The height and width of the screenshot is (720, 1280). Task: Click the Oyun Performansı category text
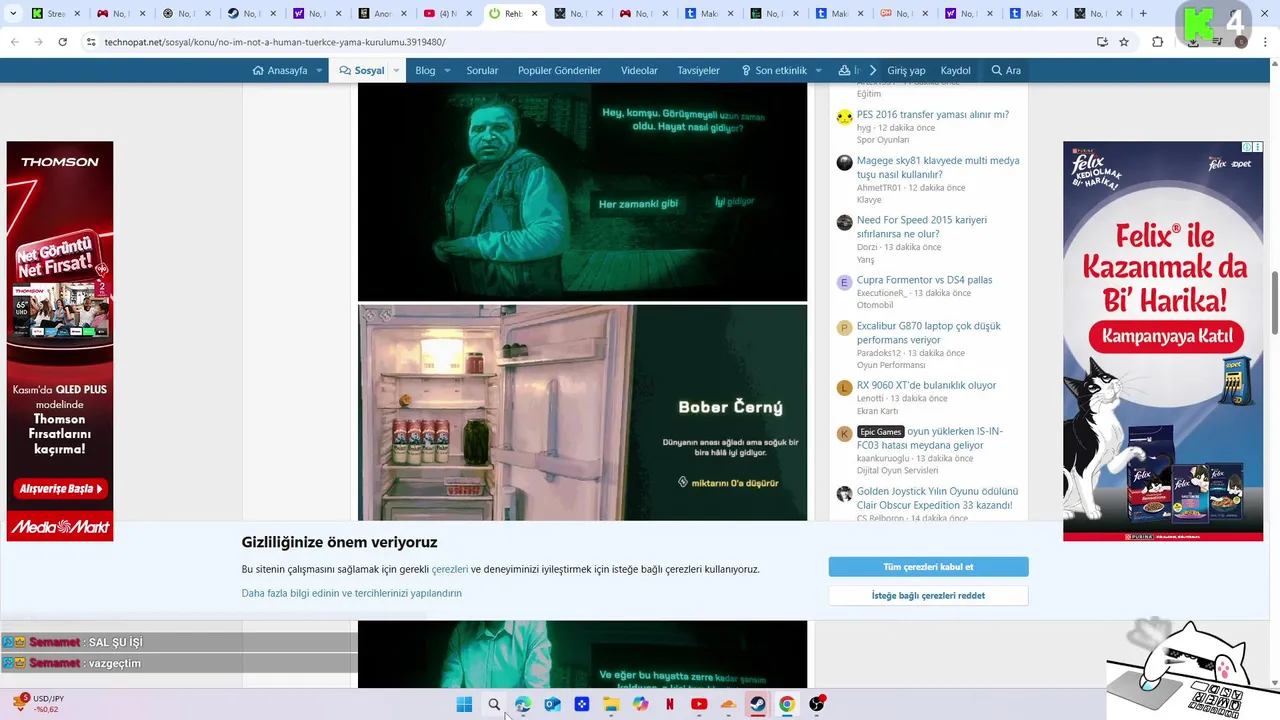[x=891, y=365]
